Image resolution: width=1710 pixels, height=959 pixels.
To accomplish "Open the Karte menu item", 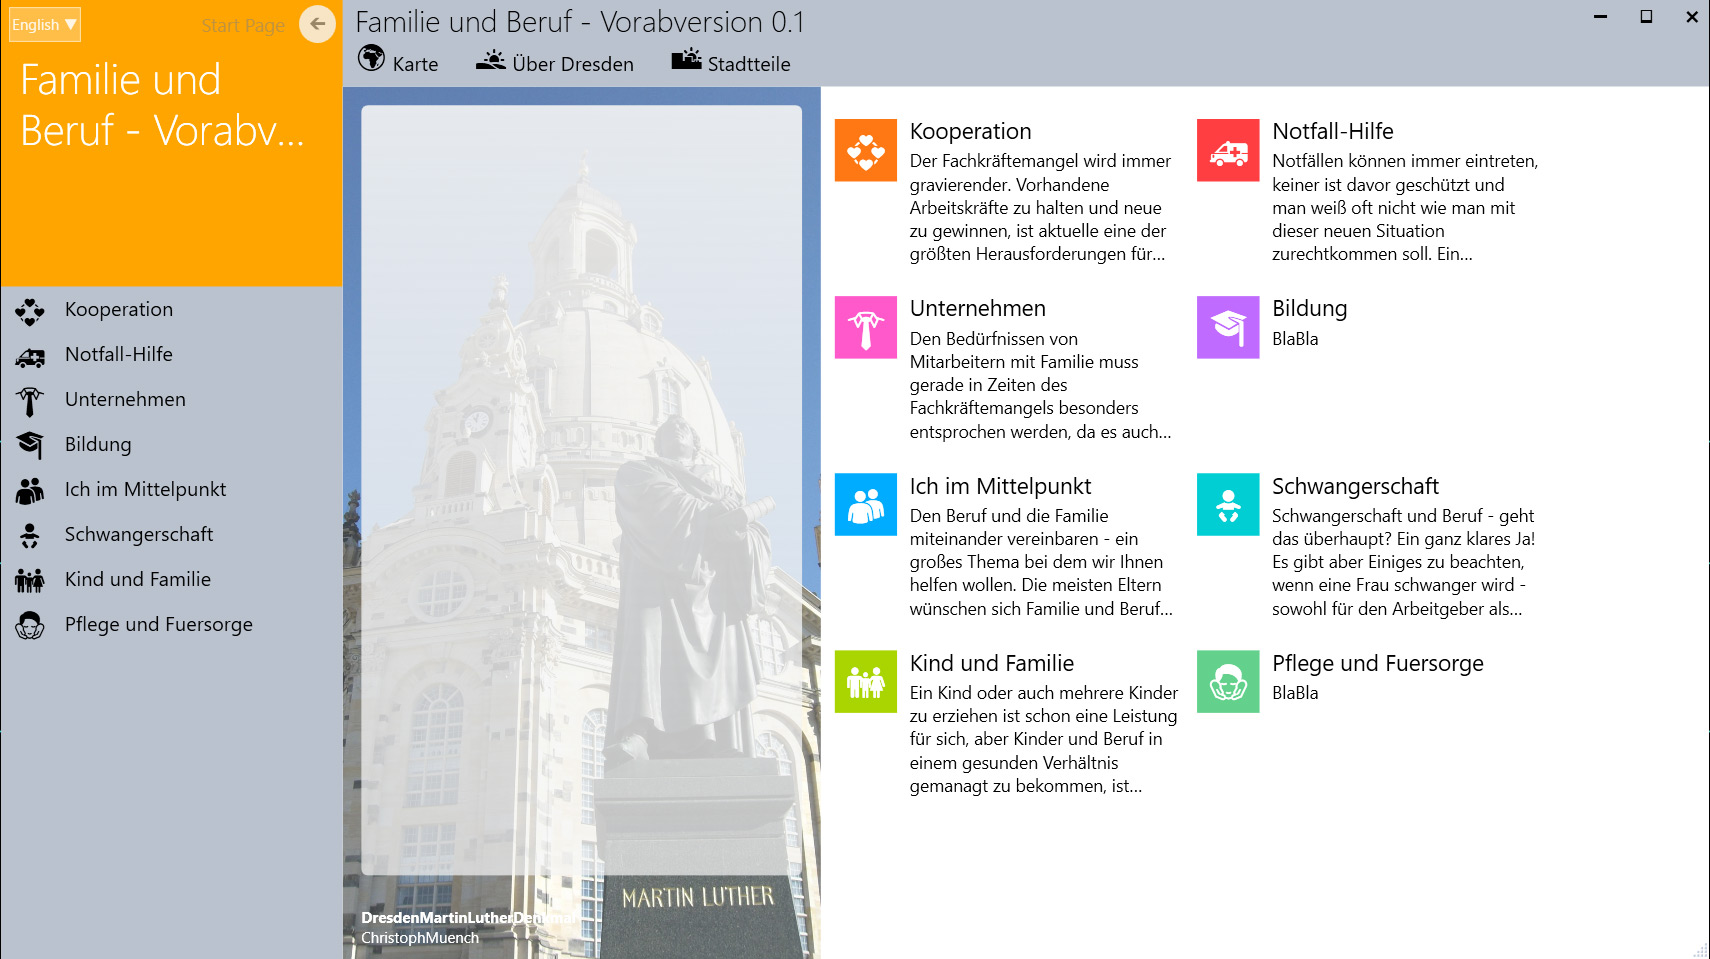I will 398,62.
